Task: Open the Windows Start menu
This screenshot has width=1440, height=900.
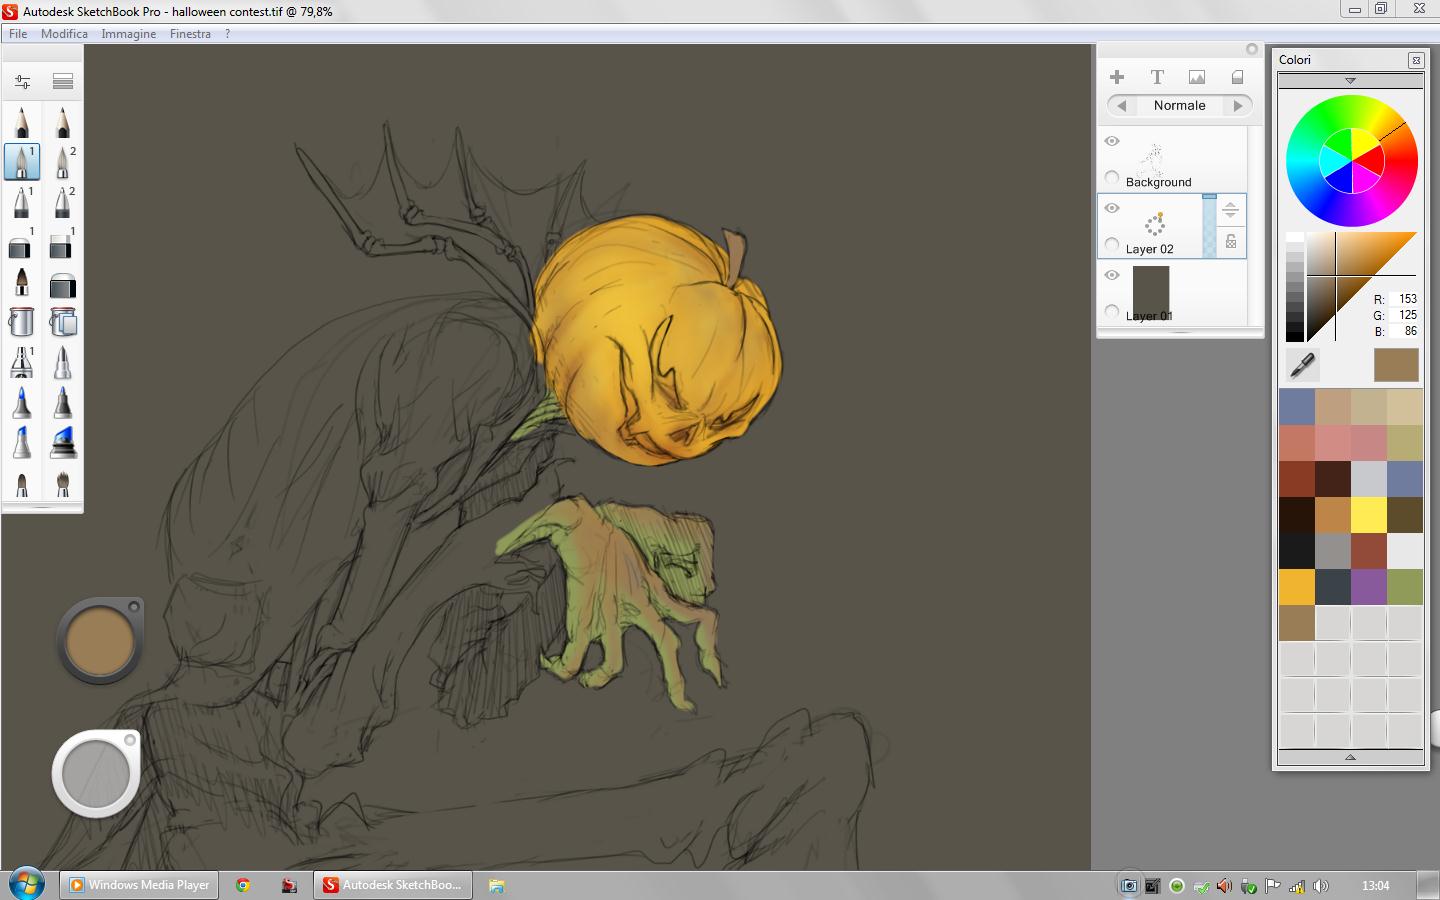Action: pyautogui.click(x=26, y=885)
